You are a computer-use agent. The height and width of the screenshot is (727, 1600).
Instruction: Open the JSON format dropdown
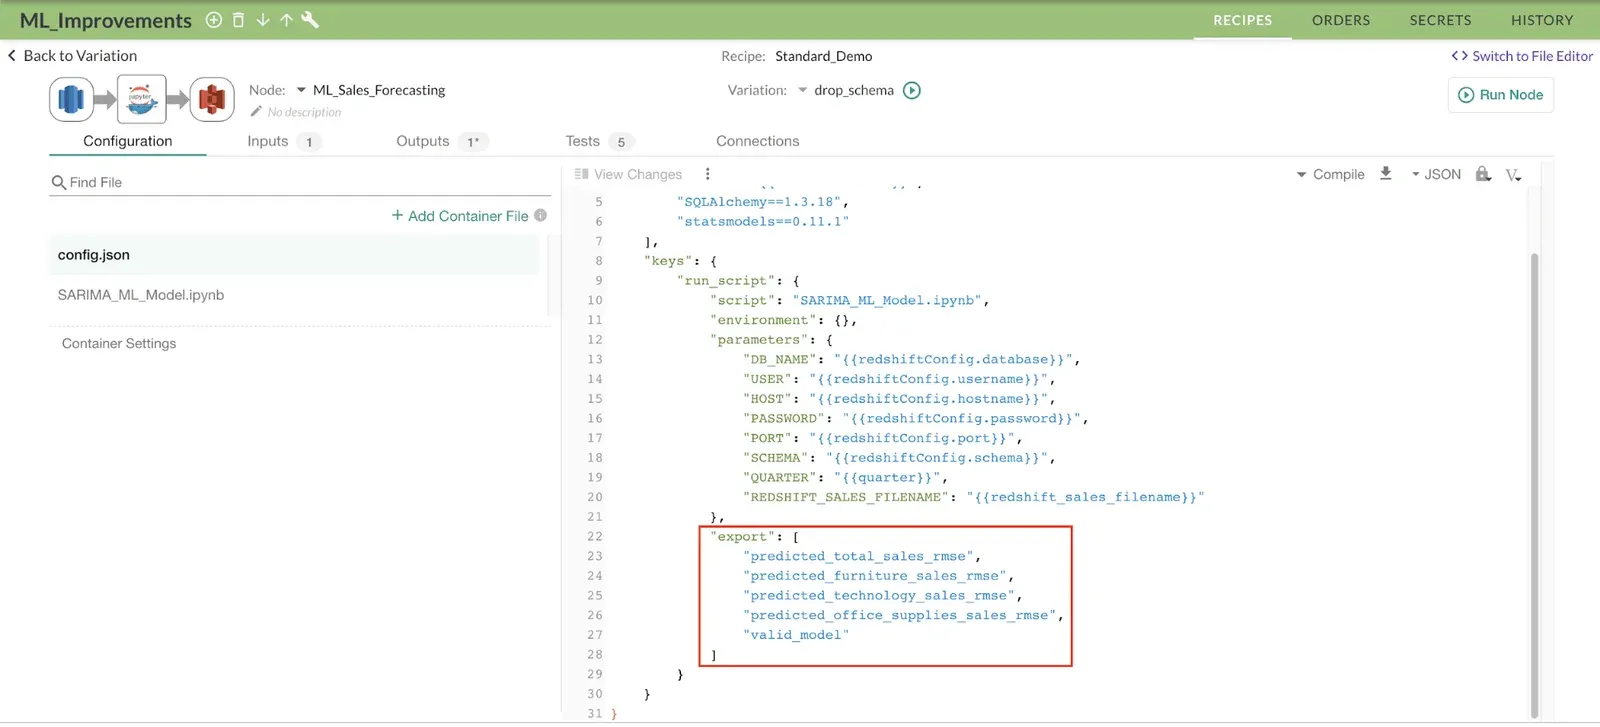pos(1435,174)
